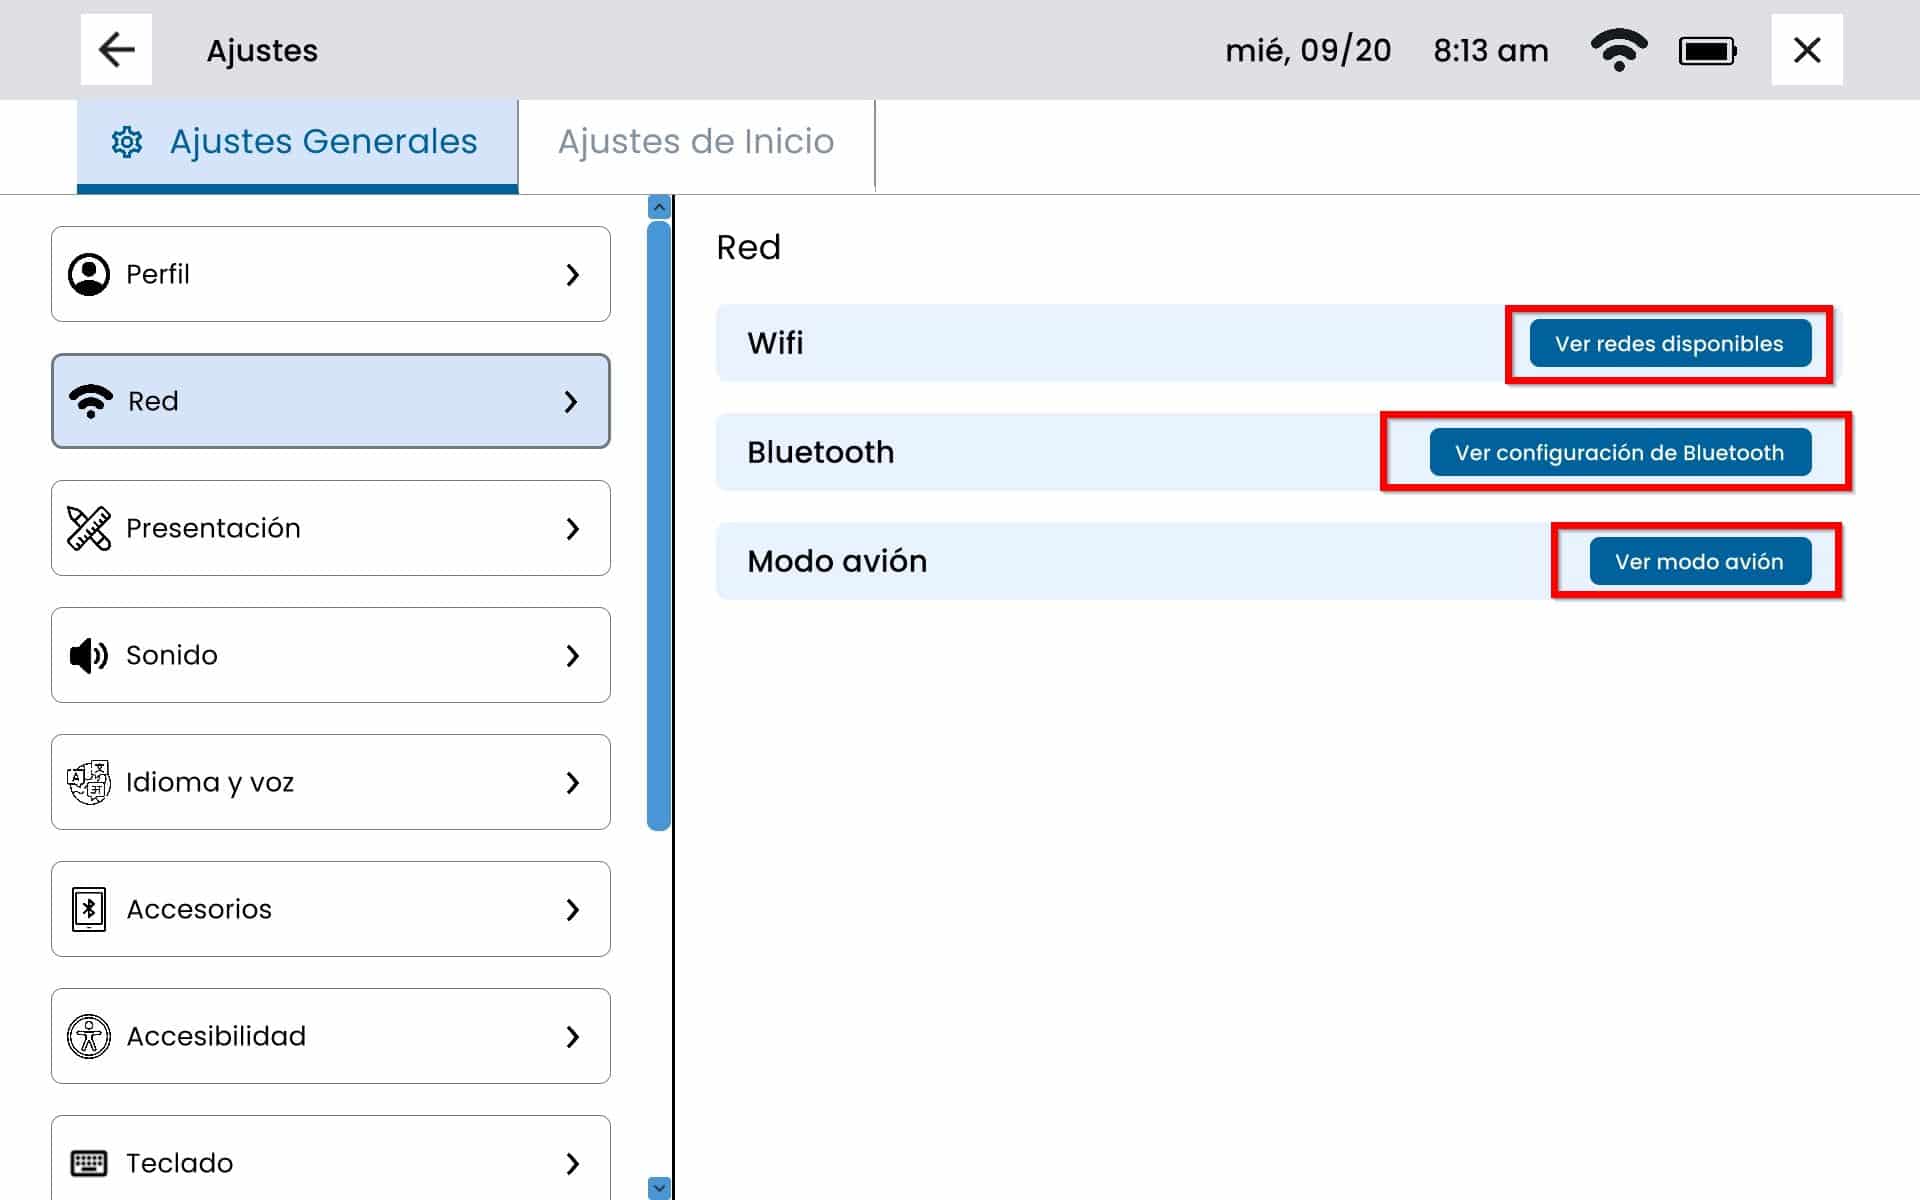Click the sidebar scroll down arrow
Viewport: 1920px width, 1200px height.
(x=659, y=1187)
